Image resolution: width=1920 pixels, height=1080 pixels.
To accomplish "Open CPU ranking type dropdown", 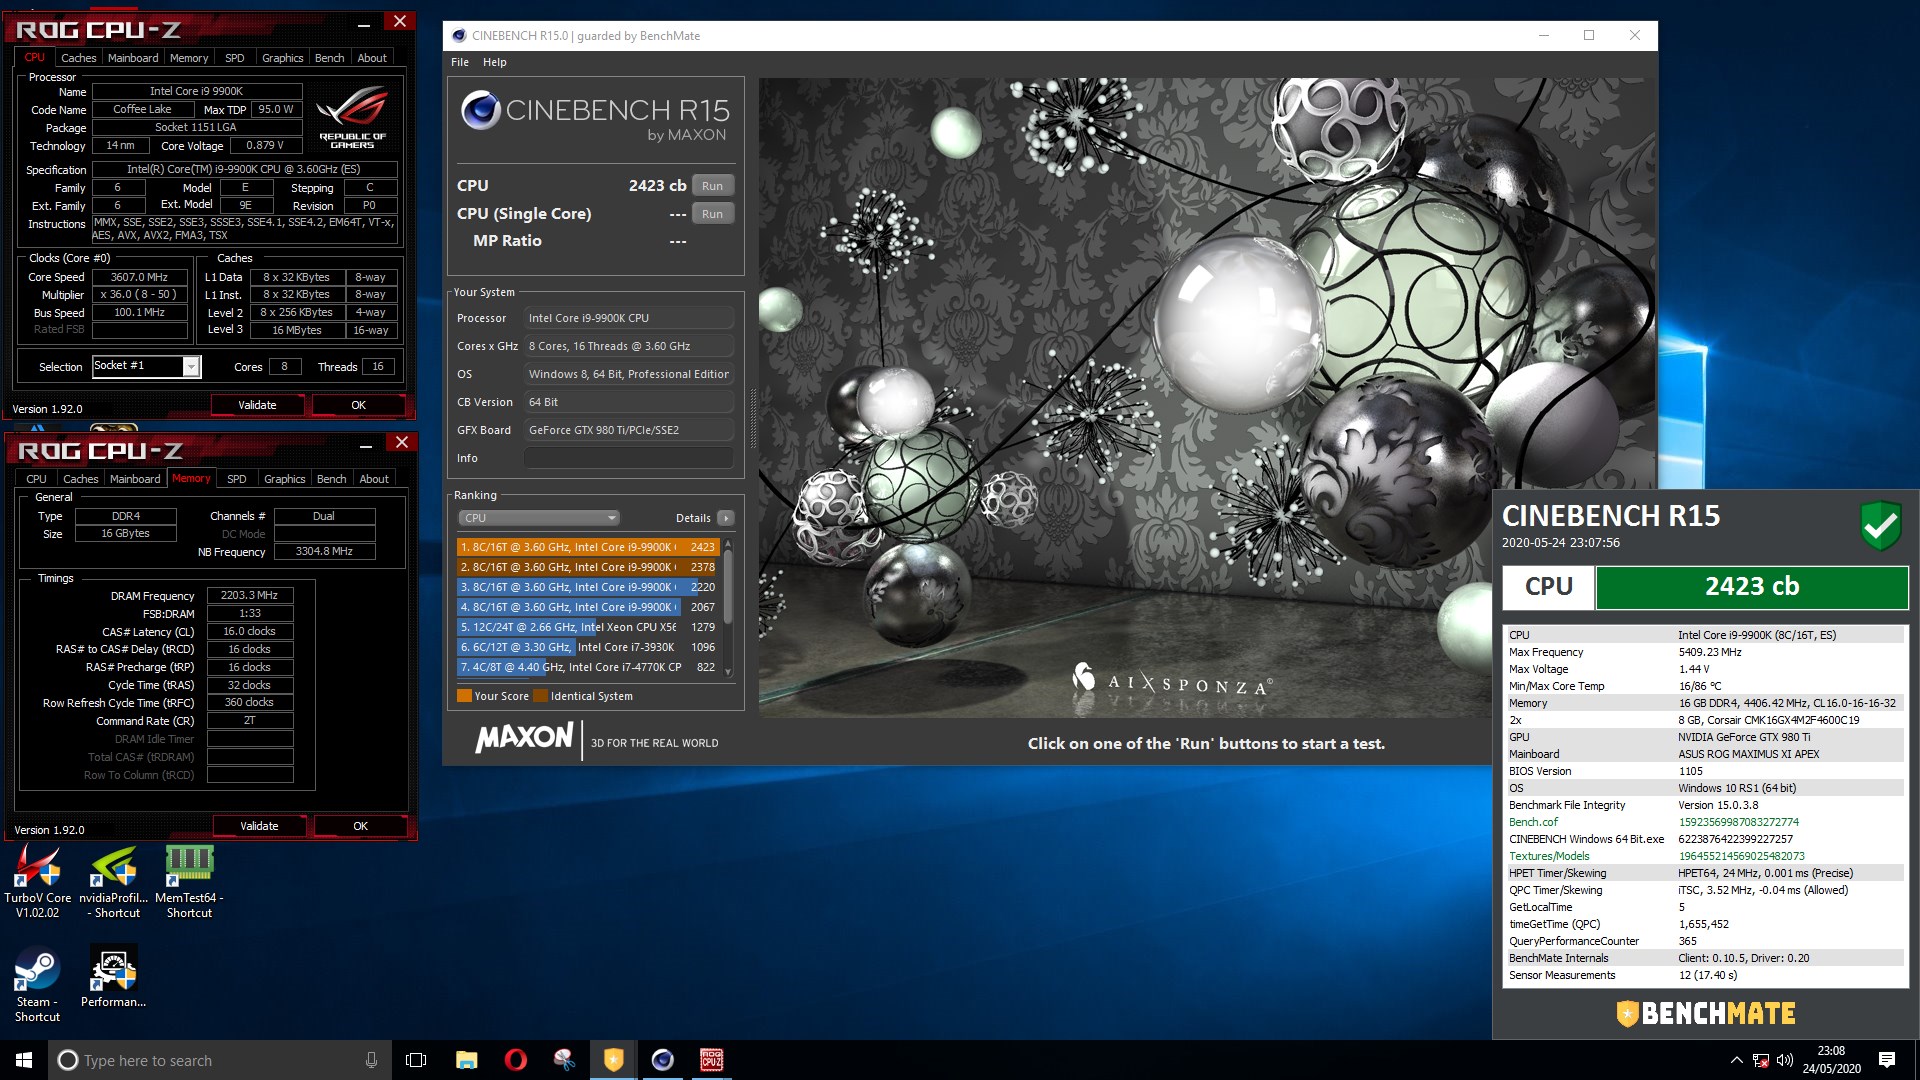I will tap(539, 518).
